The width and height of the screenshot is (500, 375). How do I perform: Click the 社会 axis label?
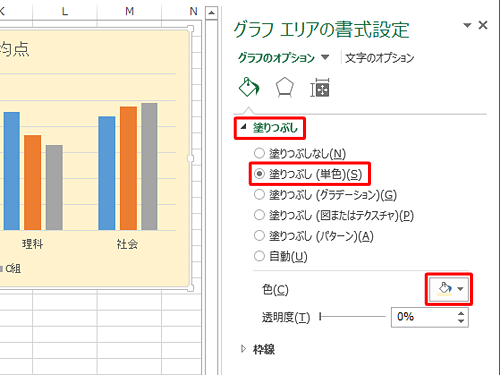[127, 244]
